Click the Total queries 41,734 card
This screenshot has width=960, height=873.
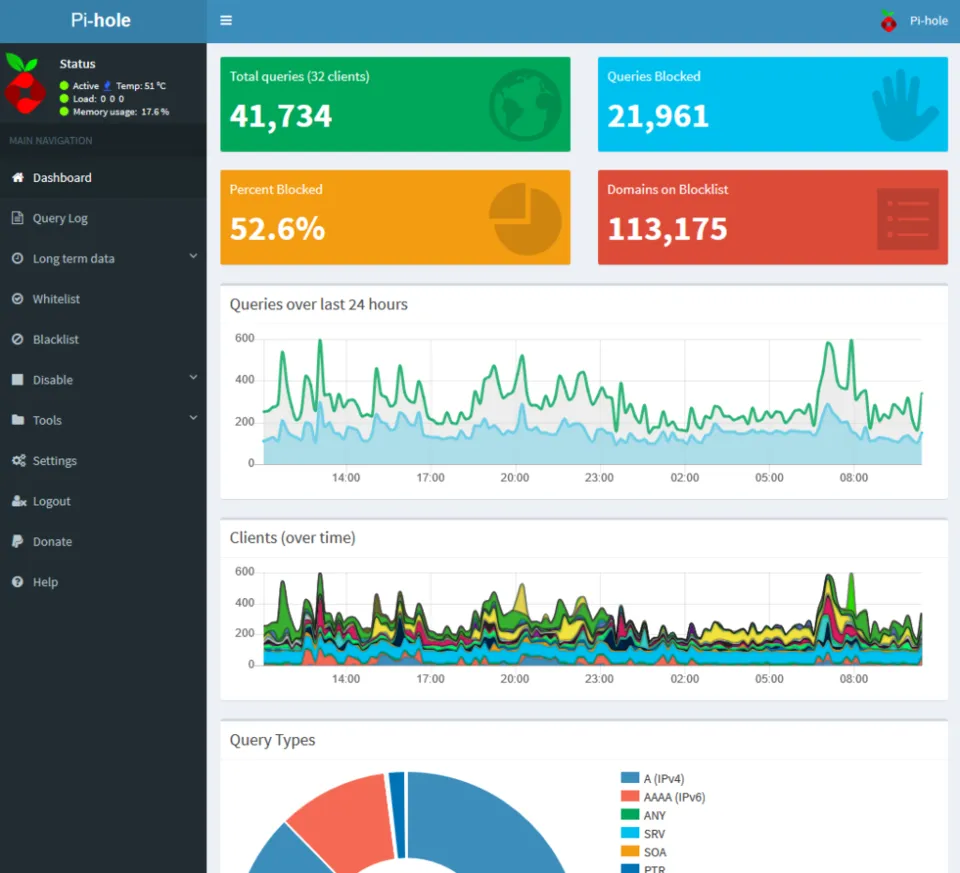[395, 104]
